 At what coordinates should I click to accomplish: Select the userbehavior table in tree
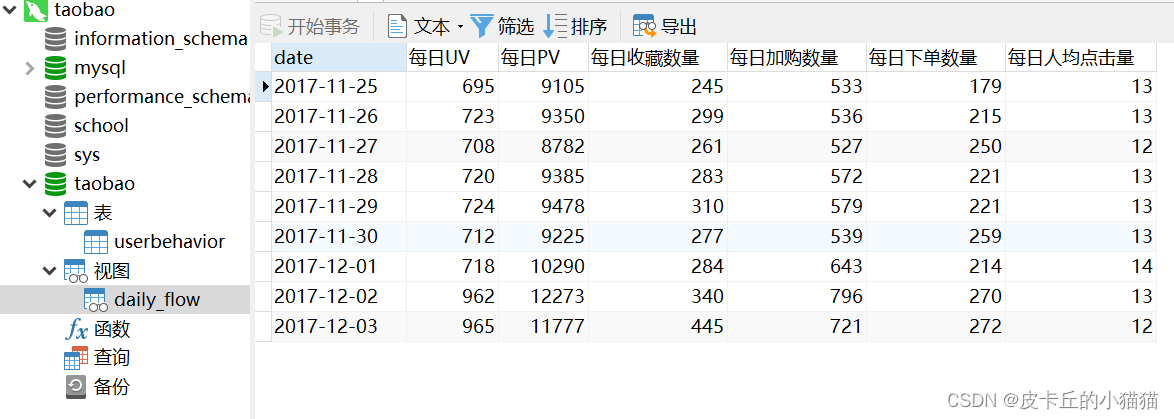click(169, 242)
